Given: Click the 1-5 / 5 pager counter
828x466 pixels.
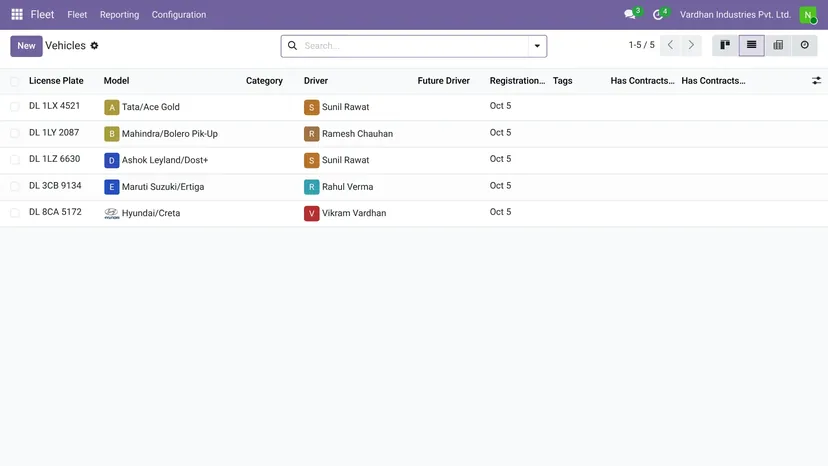Looking at the screenshot, I should [641, 45].
